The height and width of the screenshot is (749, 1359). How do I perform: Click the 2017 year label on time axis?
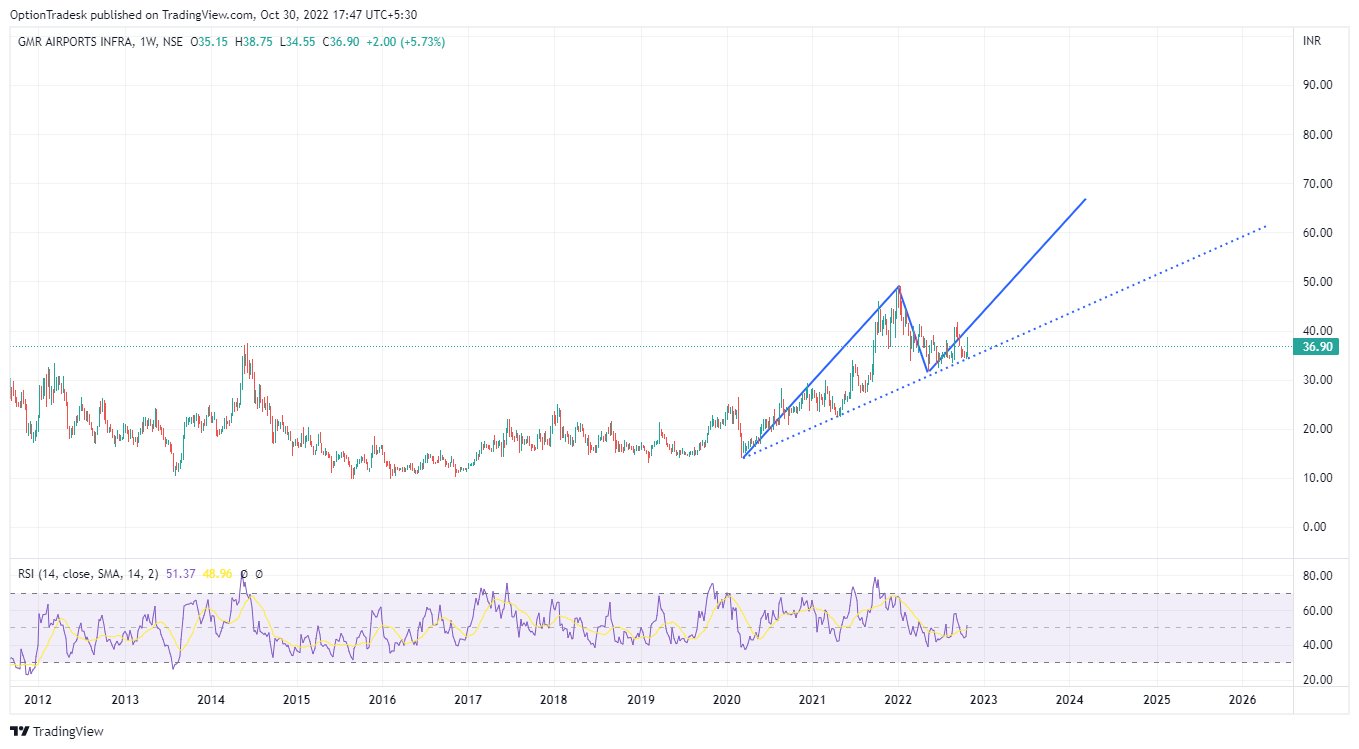pyautogui.click(x=468, y=700)
